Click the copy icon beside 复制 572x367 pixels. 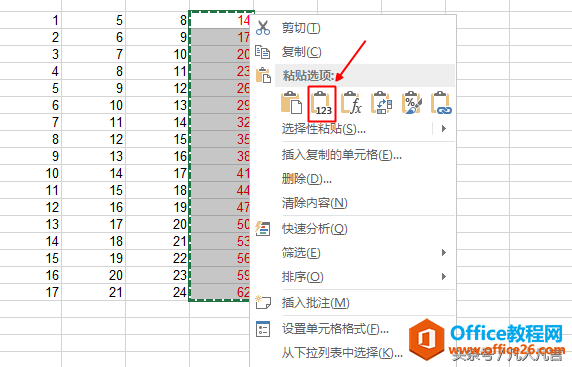point(263,52)
